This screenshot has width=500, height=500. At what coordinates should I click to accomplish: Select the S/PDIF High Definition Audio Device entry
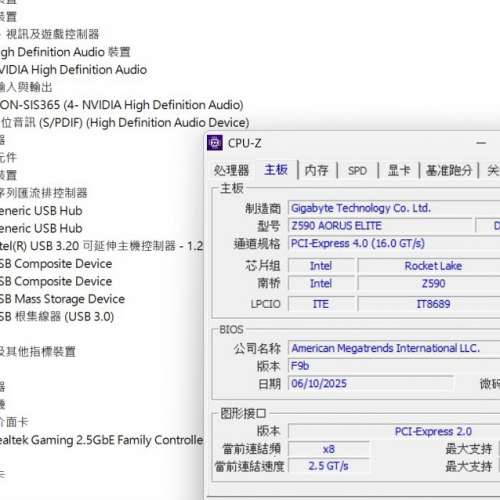click(125, 123)
